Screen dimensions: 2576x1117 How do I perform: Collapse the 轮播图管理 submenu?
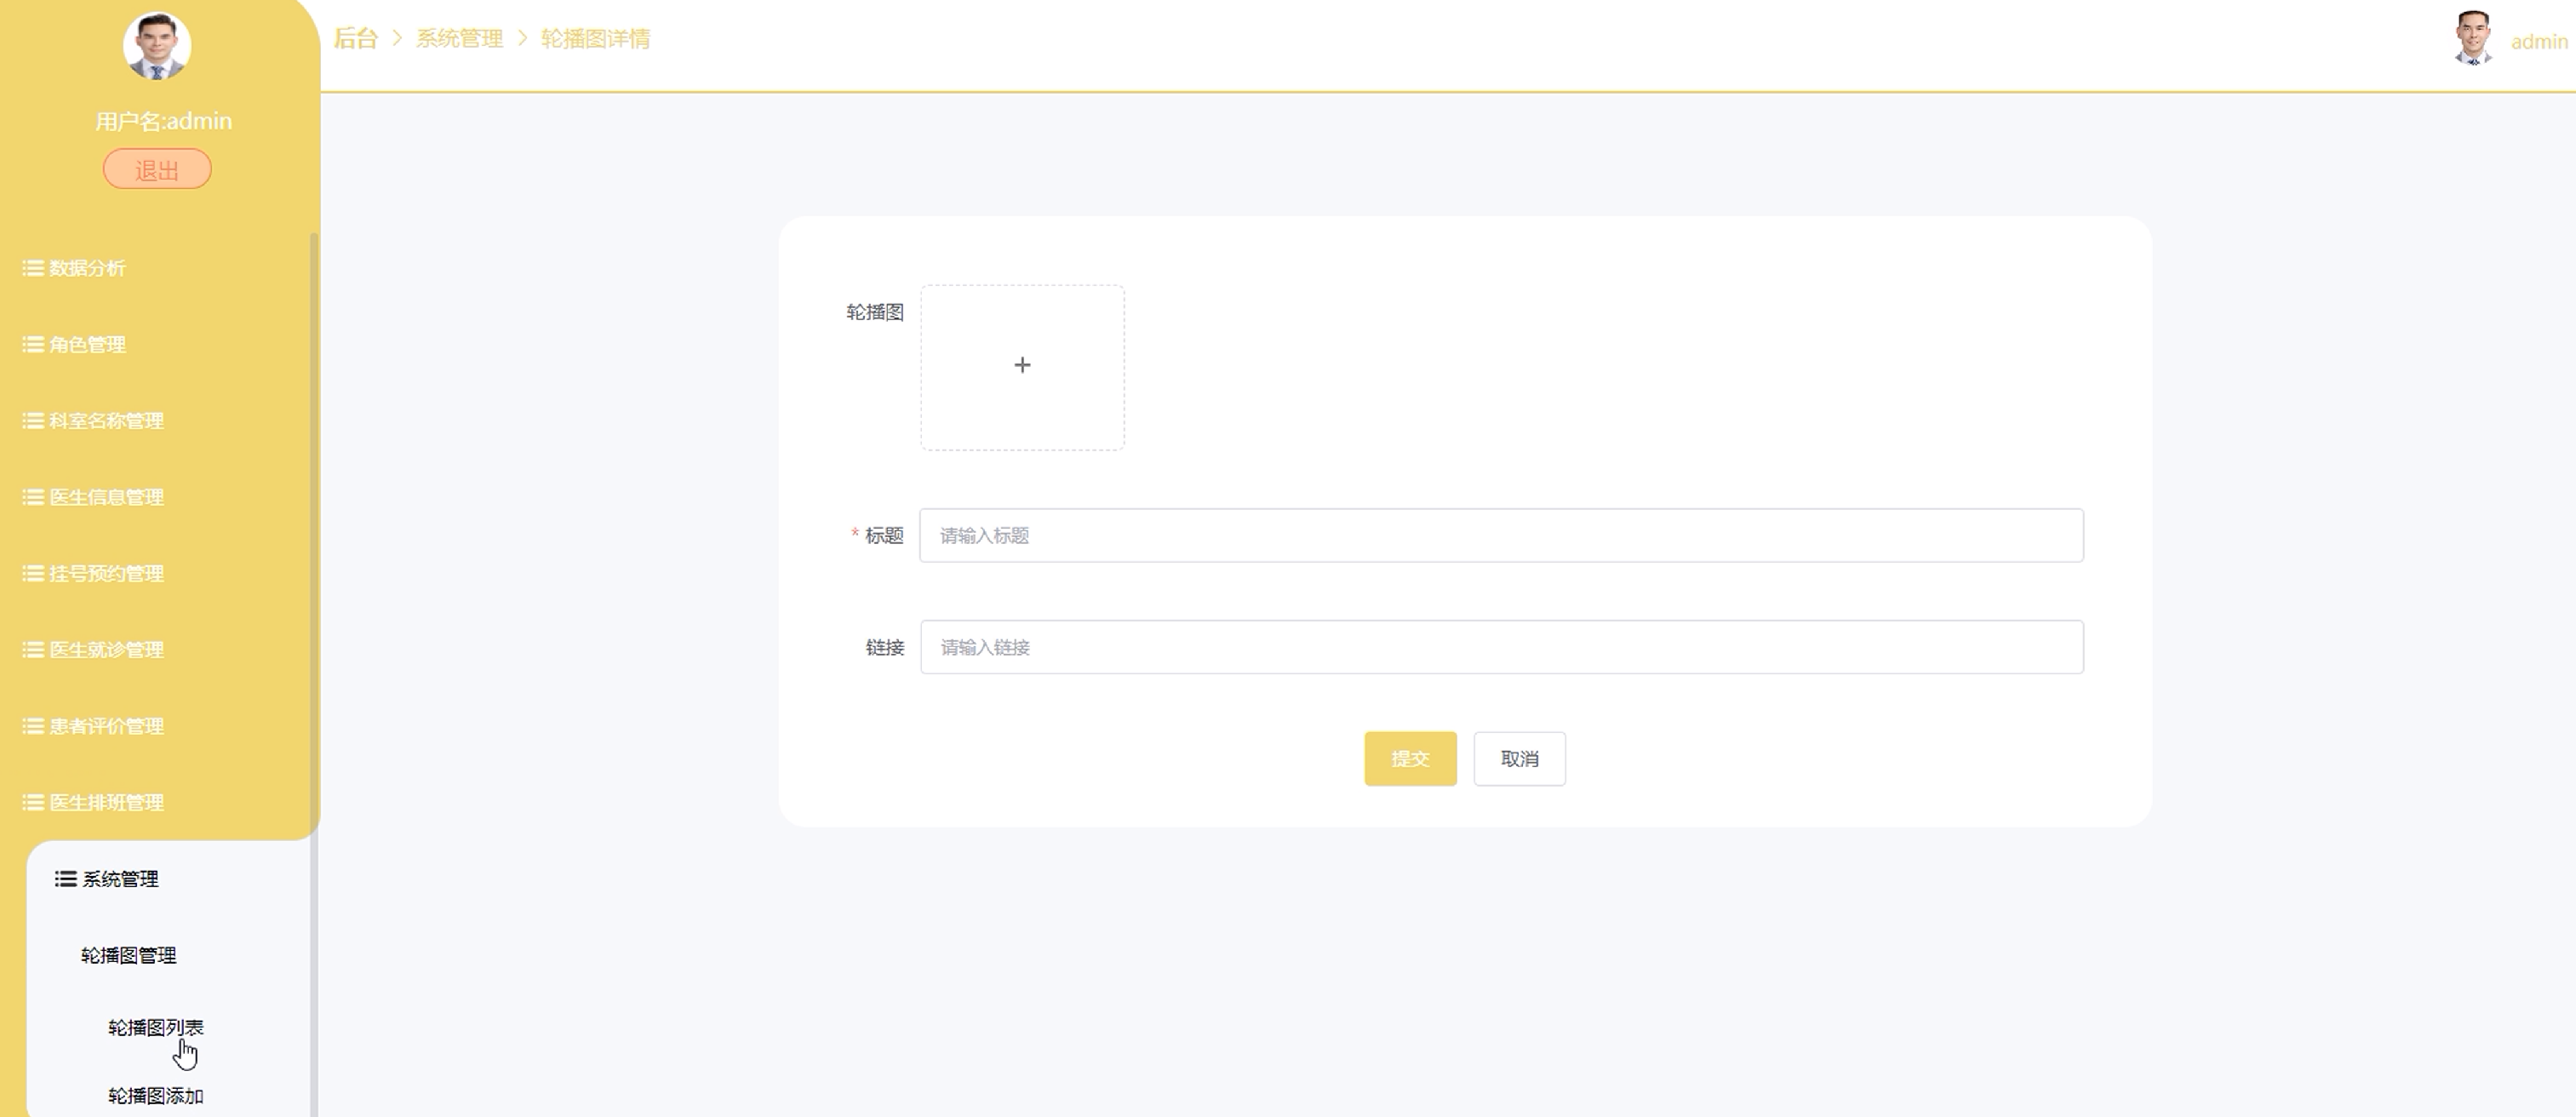point(128,956)
